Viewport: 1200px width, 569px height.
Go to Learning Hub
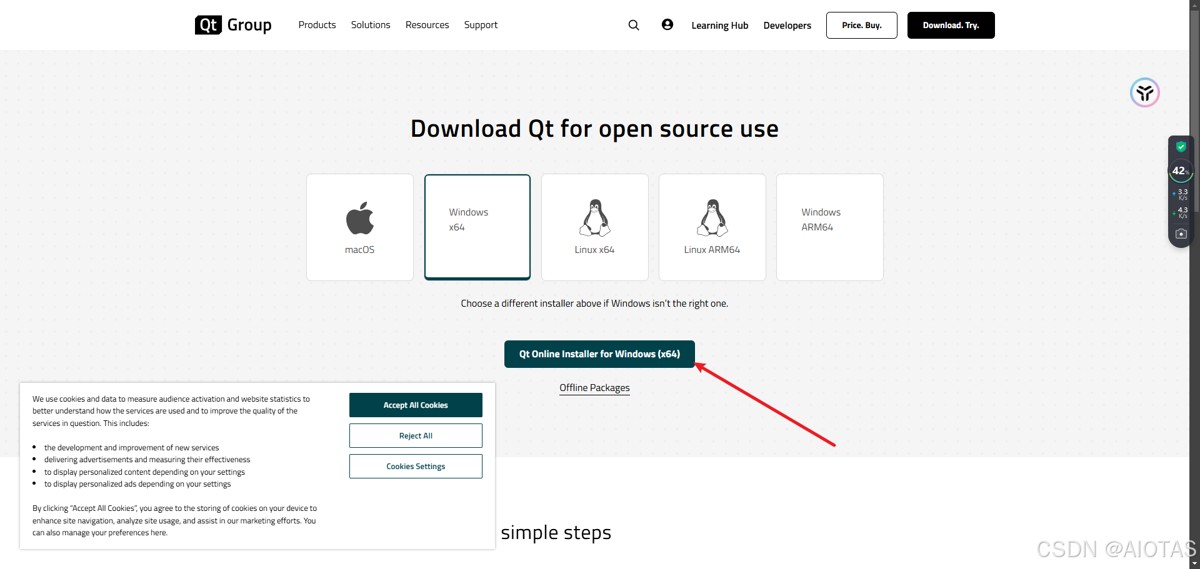720,25
